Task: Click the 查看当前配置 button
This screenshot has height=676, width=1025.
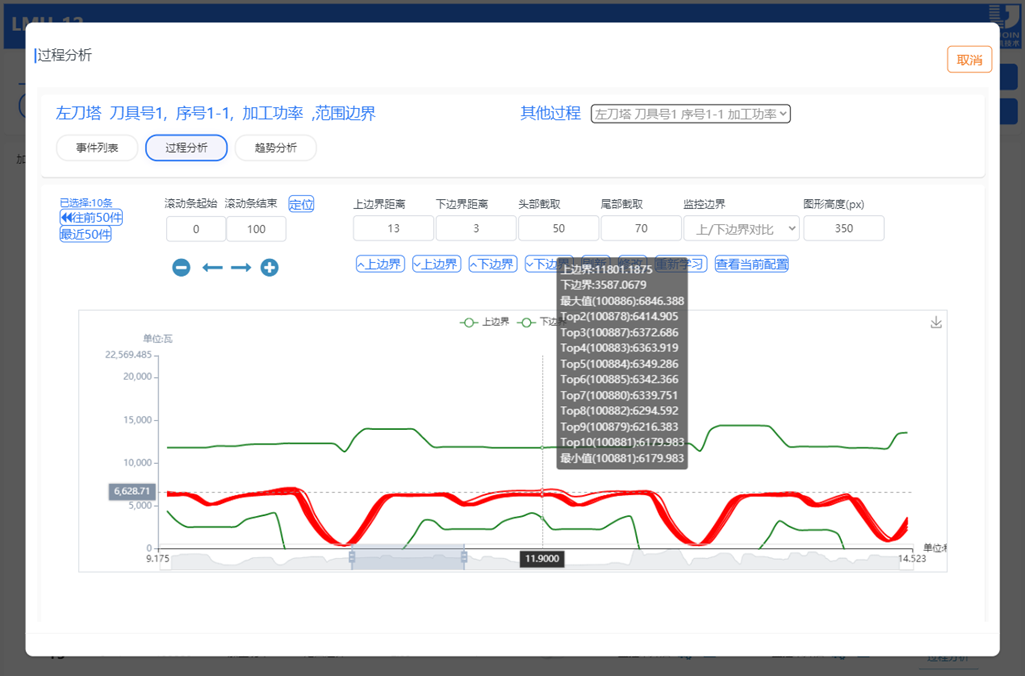Action: (752, 264)
